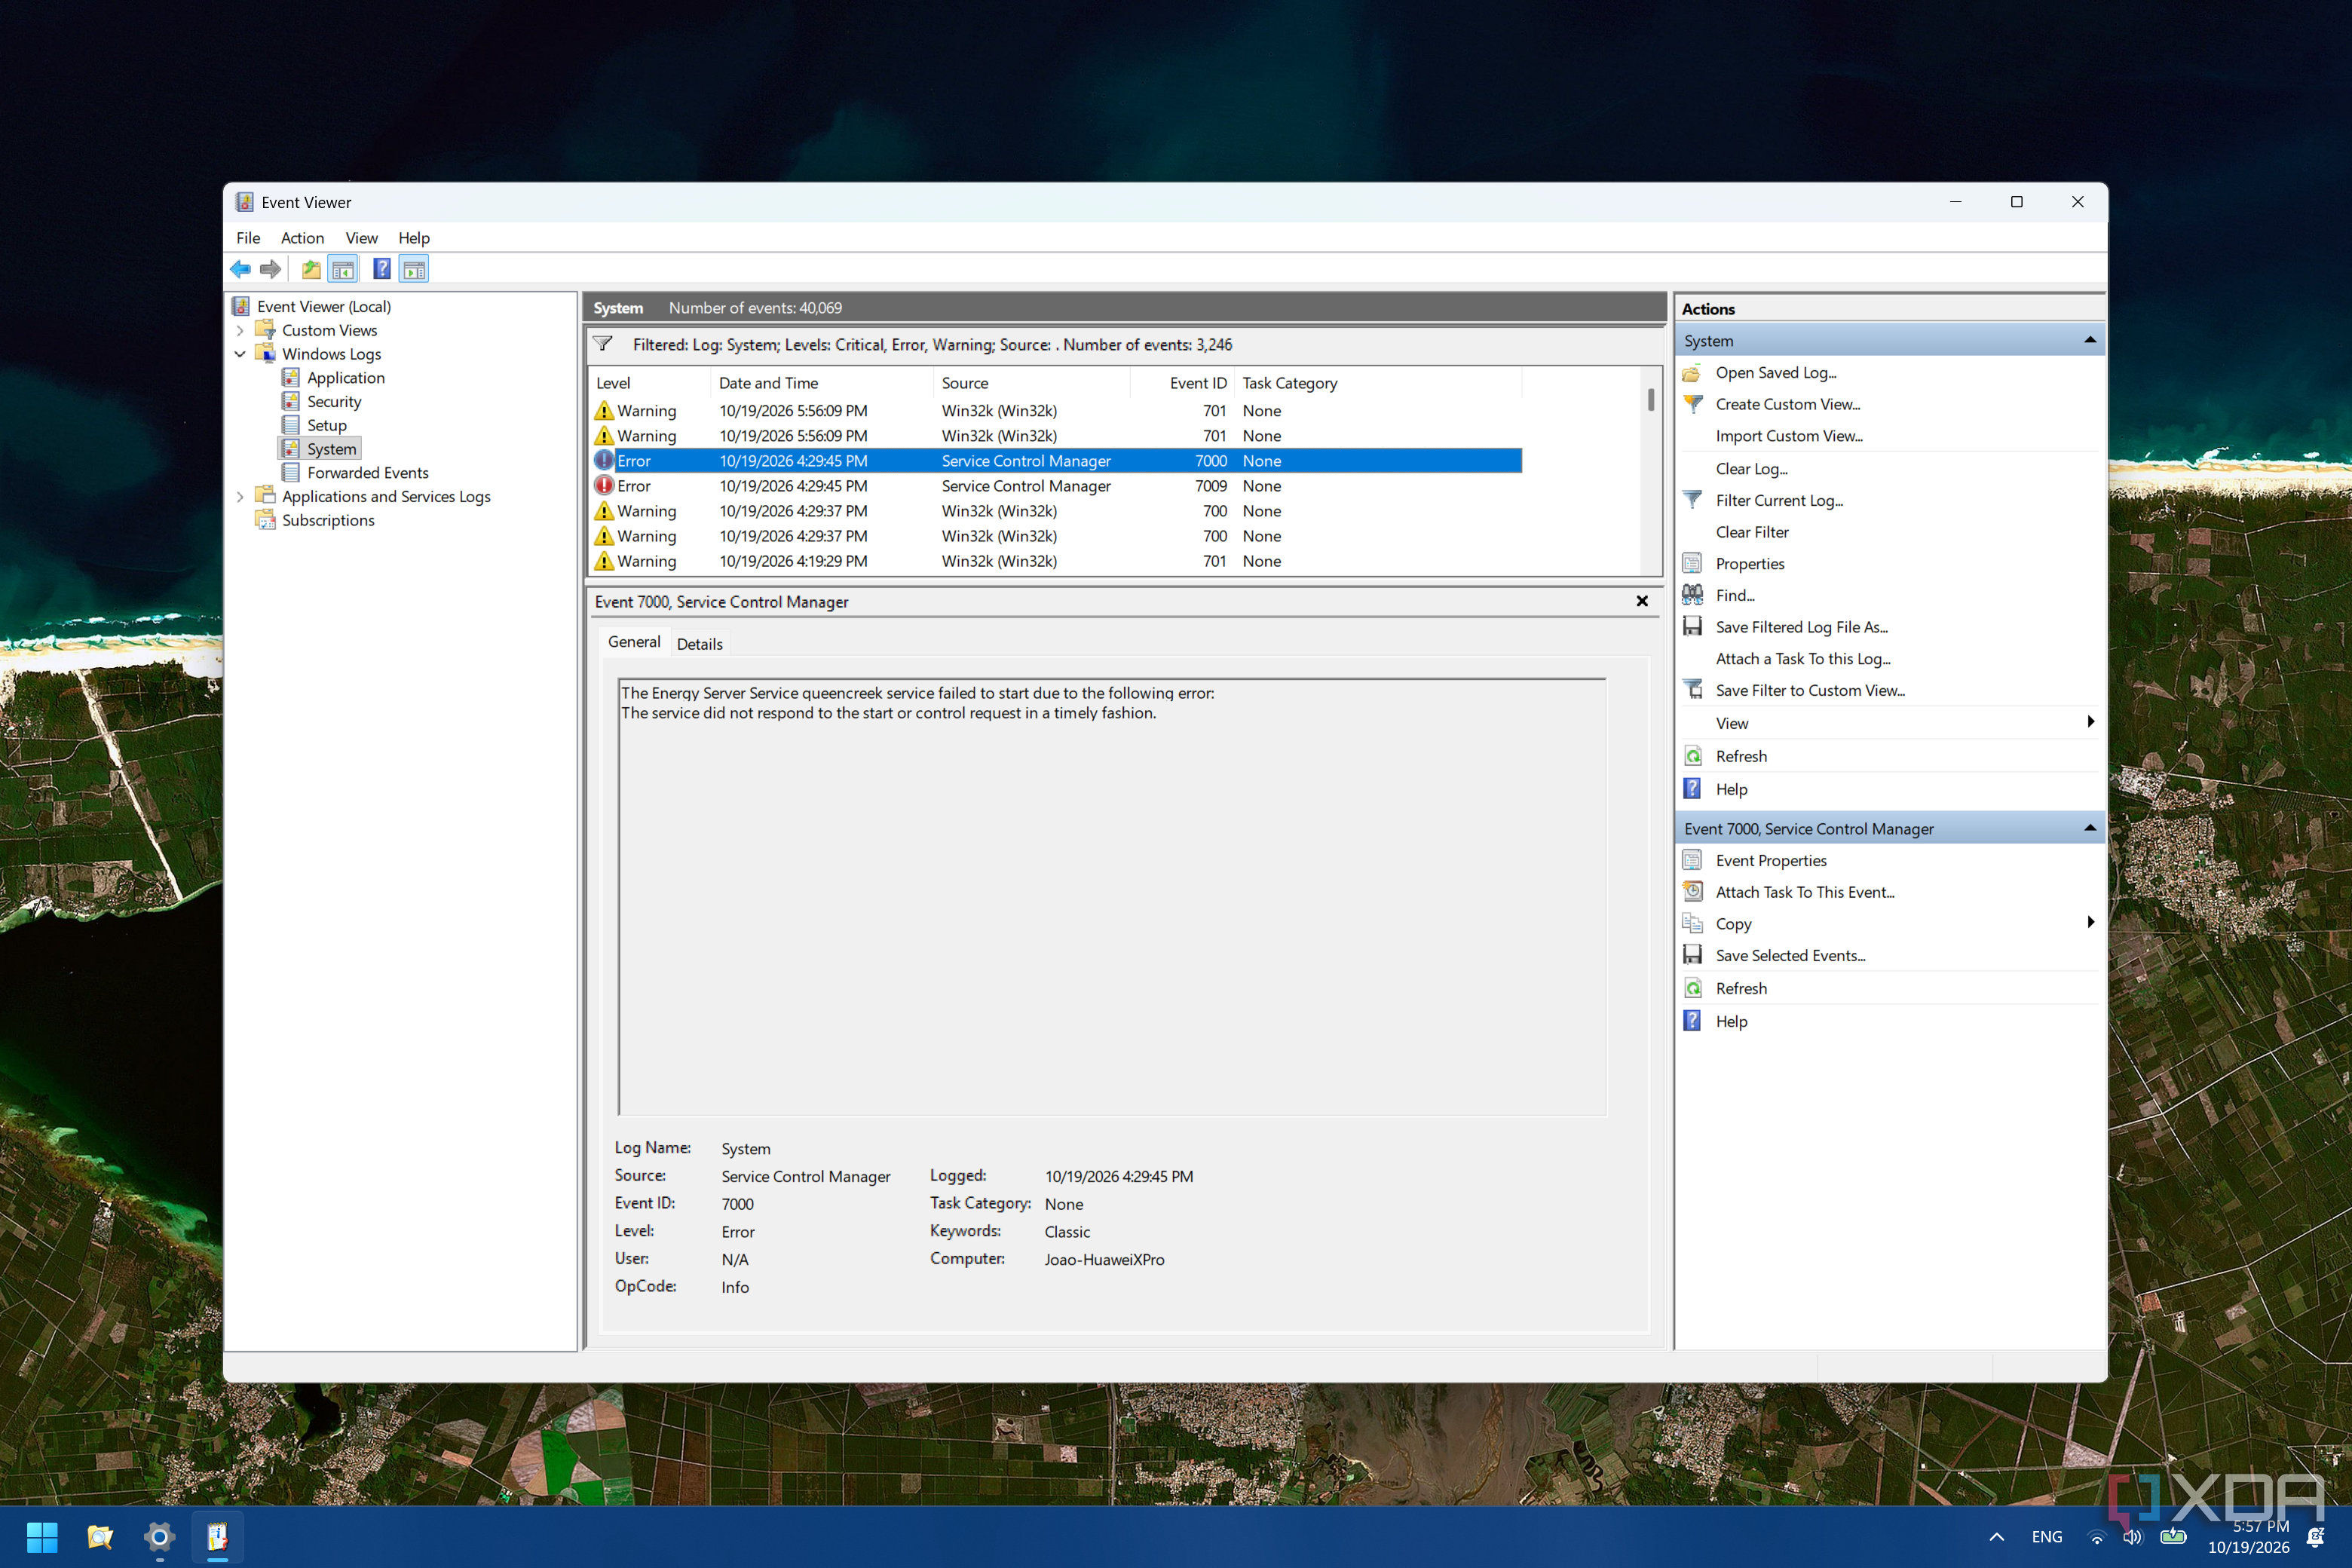Click the Find binoculars icon

(1692, 595)
